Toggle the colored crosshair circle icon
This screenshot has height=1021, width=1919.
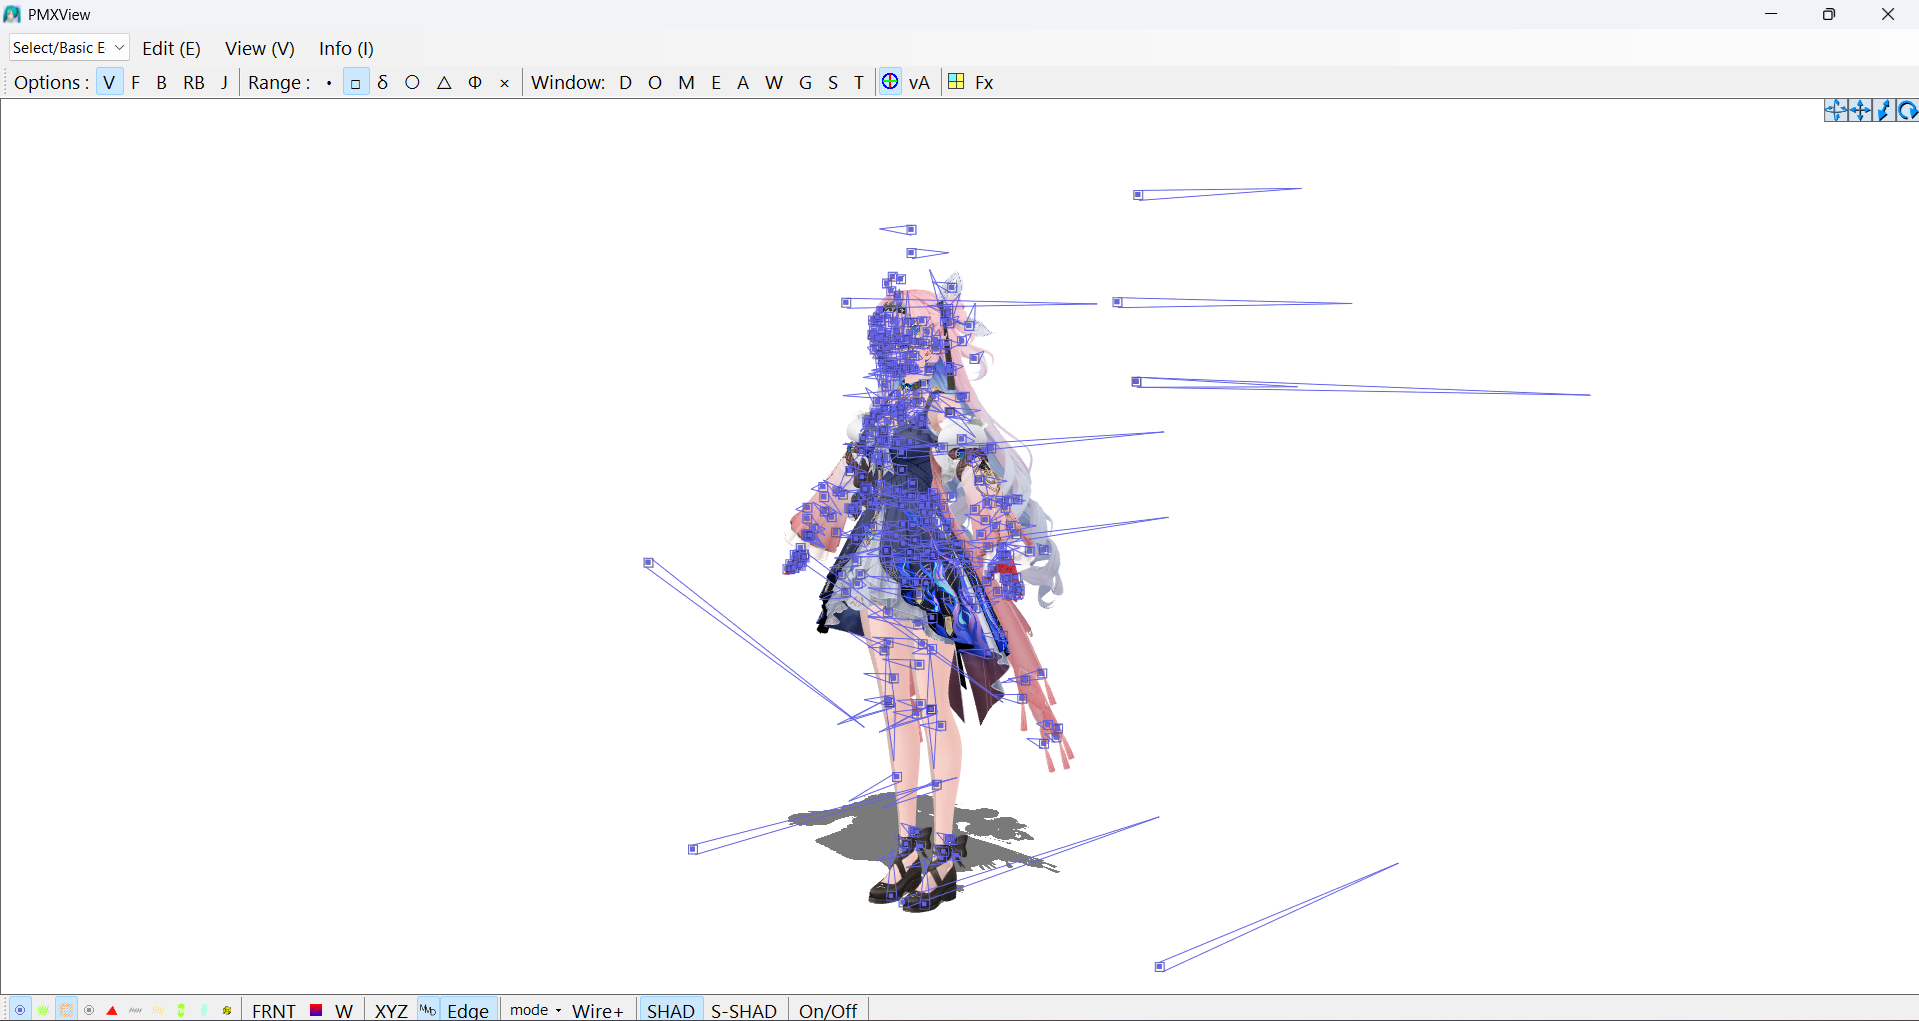[890, 82]
